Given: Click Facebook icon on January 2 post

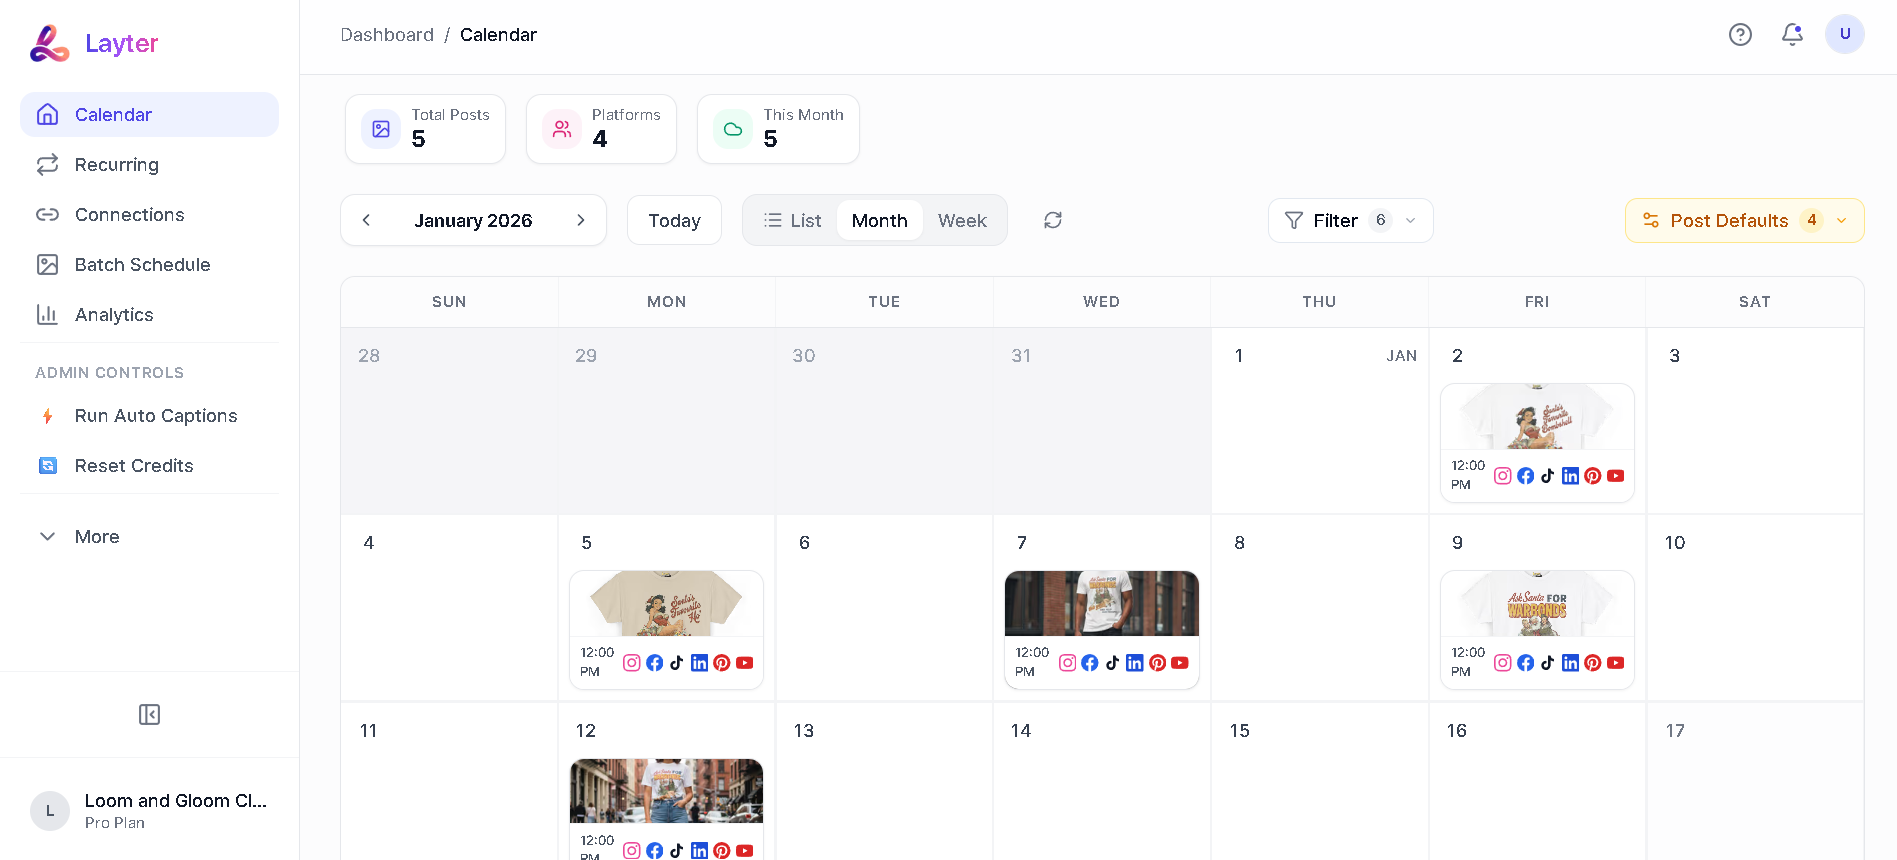Looking at the screenshot, I should click(1525, 476).
